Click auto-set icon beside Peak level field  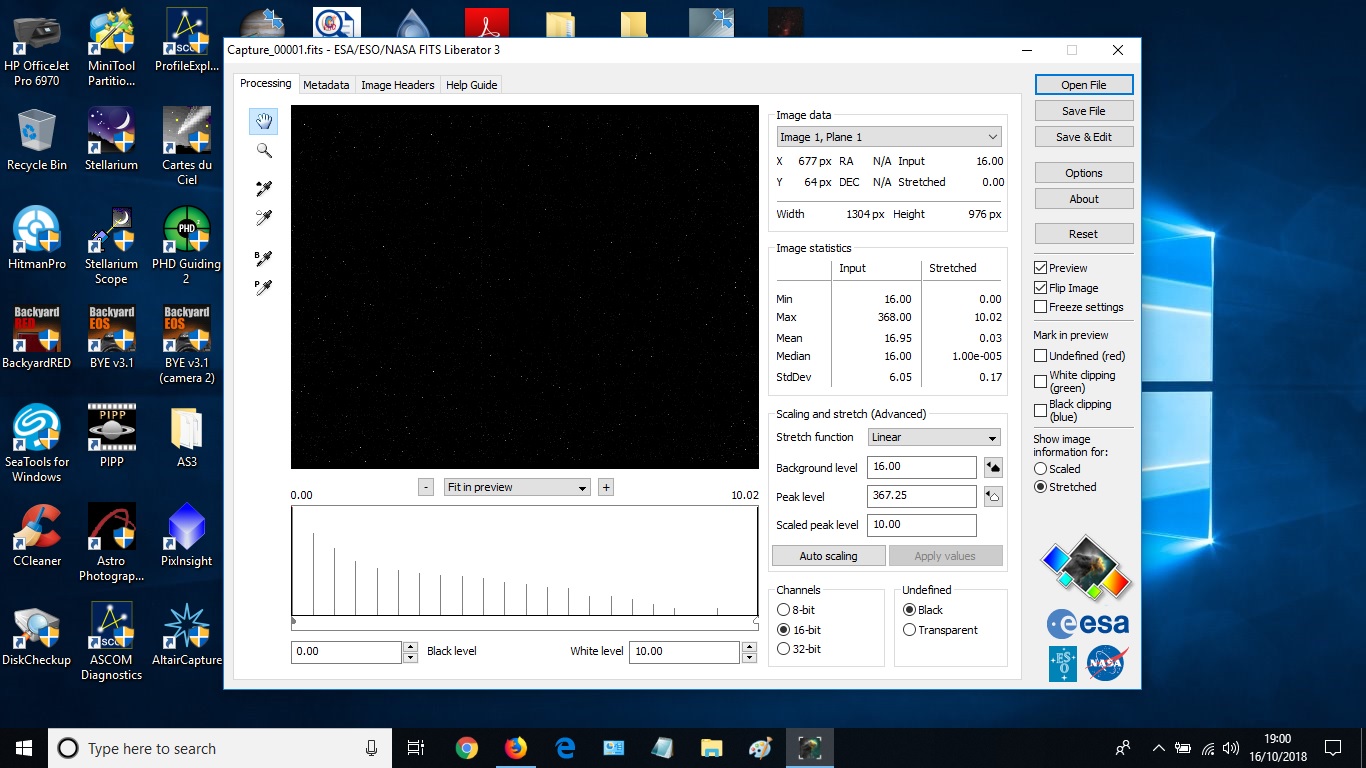(993, 496)
